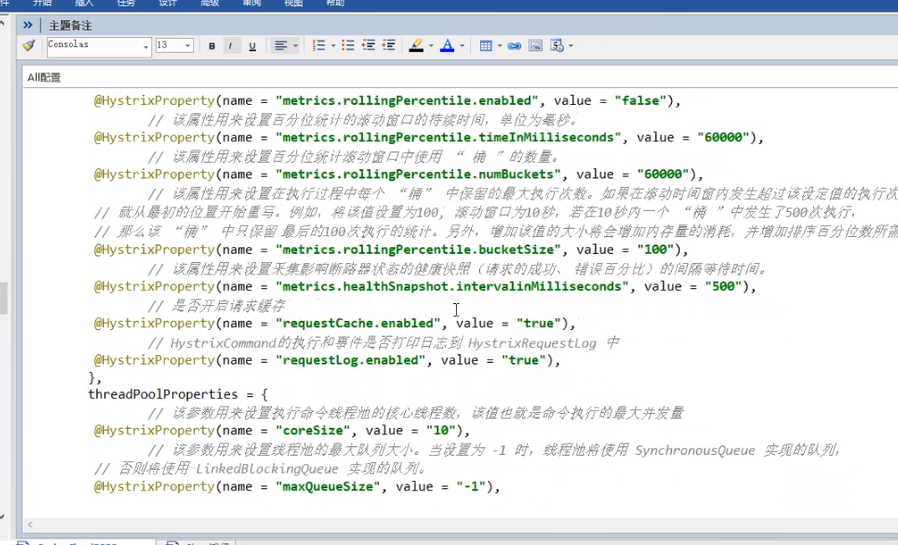Toggle underline formatting
Image resolution: width=898 pixels, height=545 pixels.
(x=252, y=46)
